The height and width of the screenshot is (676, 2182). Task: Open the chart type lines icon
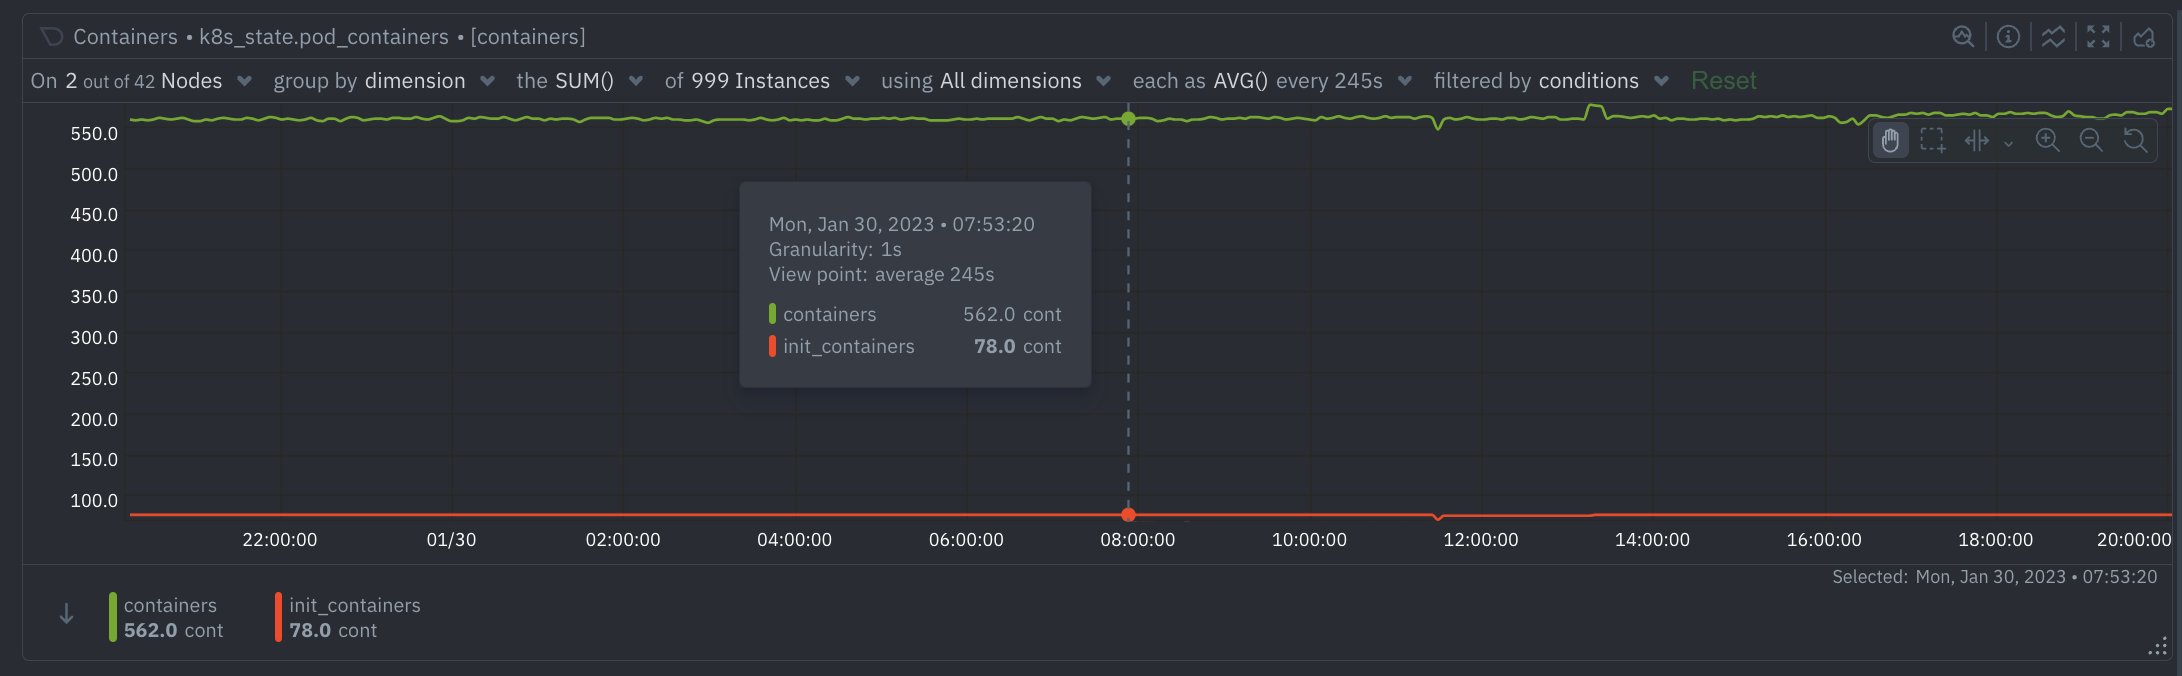coord(2053,37)
